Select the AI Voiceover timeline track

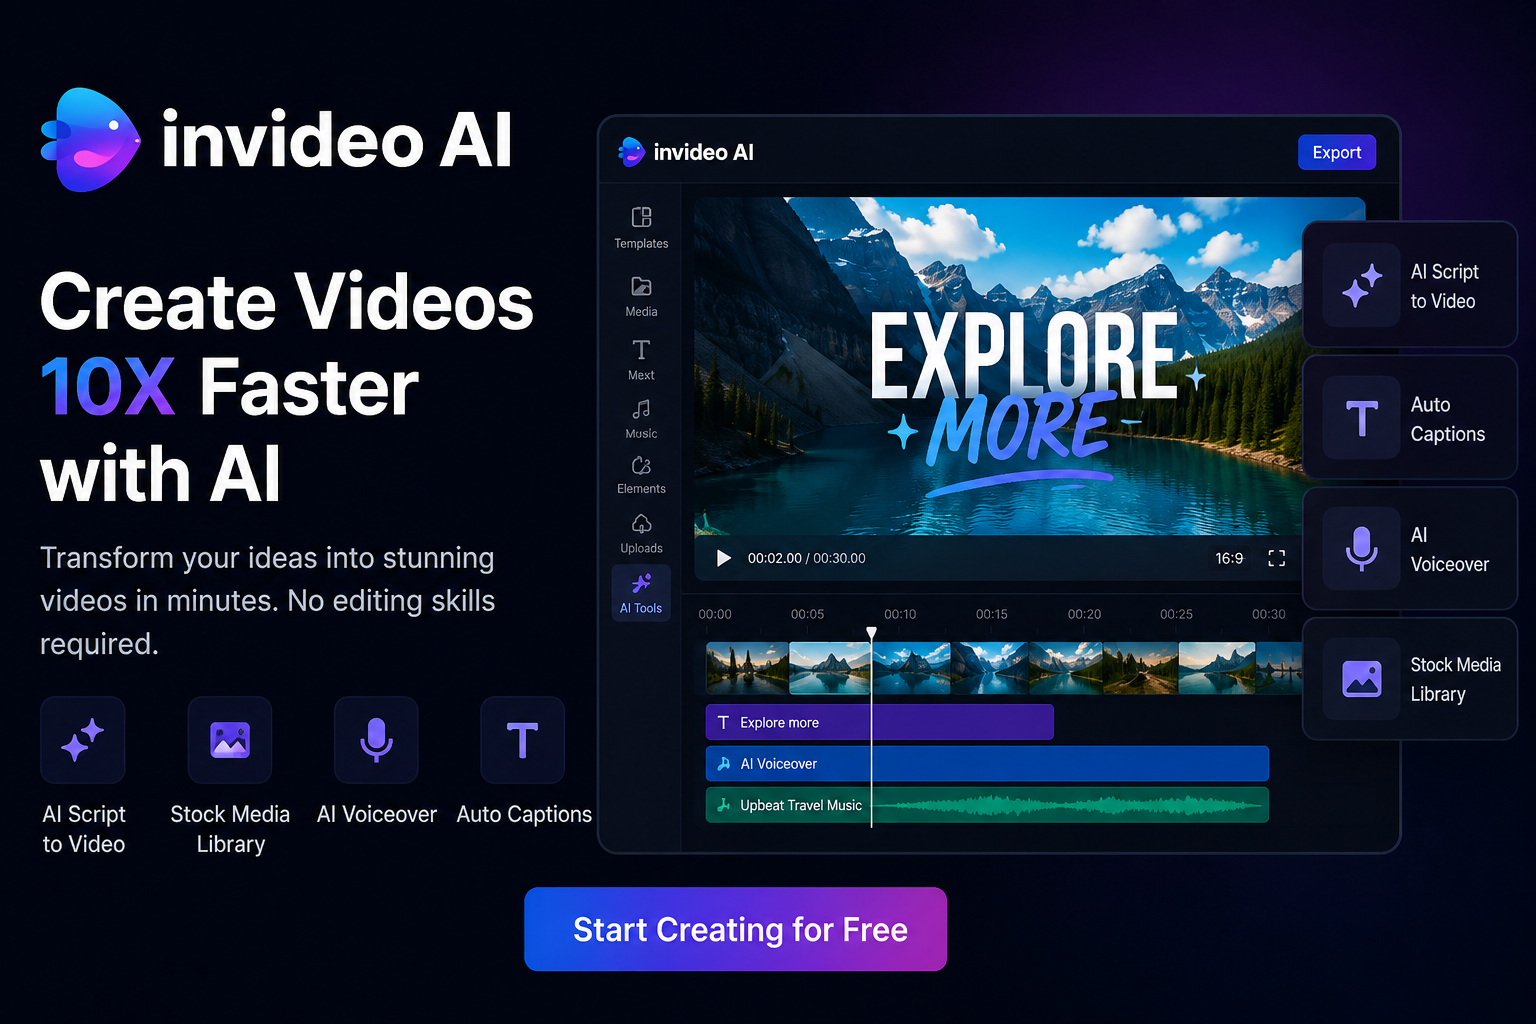(987, 763)
